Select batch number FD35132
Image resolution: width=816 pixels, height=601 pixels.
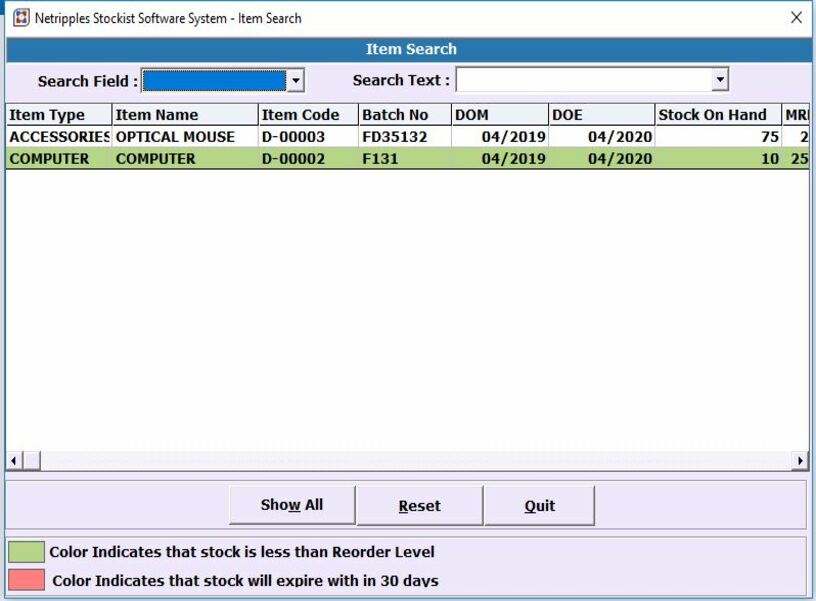[405, 137]
